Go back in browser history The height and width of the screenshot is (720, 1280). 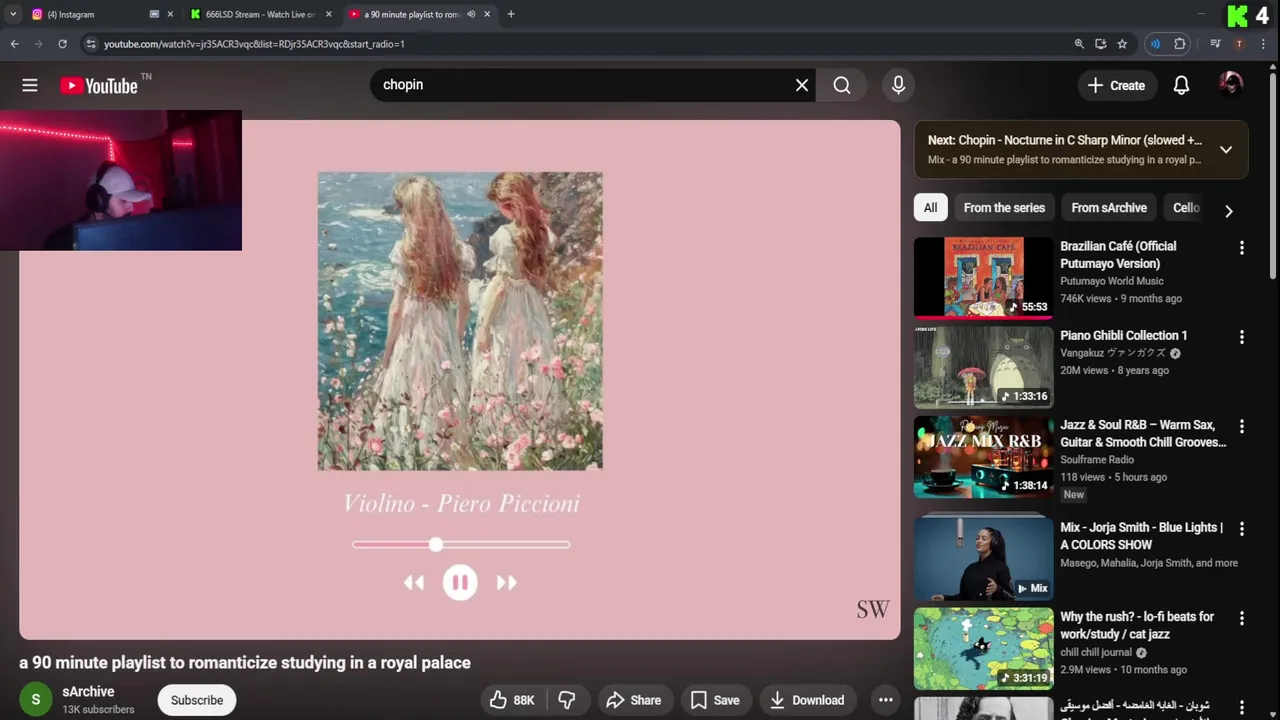pos(14,44)
